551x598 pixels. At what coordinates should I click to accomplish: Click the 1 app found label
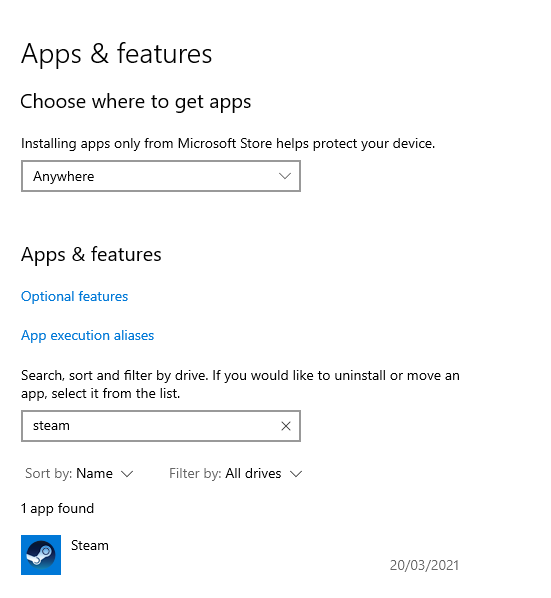[57, 508]
